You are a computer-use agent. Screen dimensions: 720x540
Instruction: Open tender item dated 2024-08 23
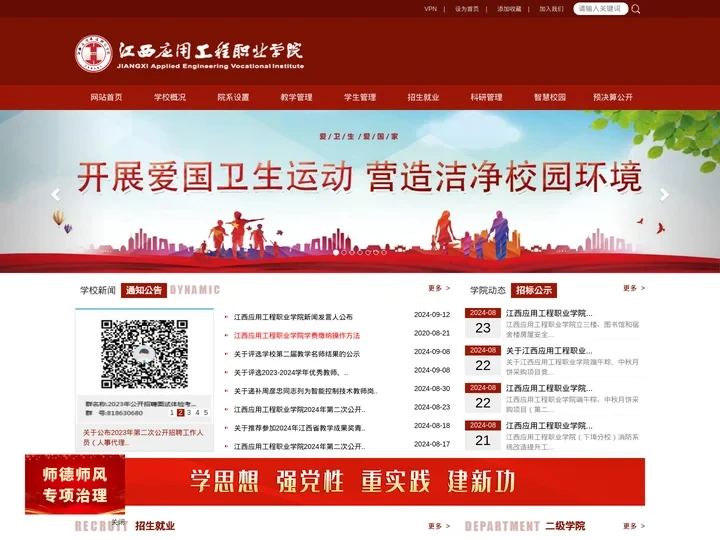[x=555, y=324]
